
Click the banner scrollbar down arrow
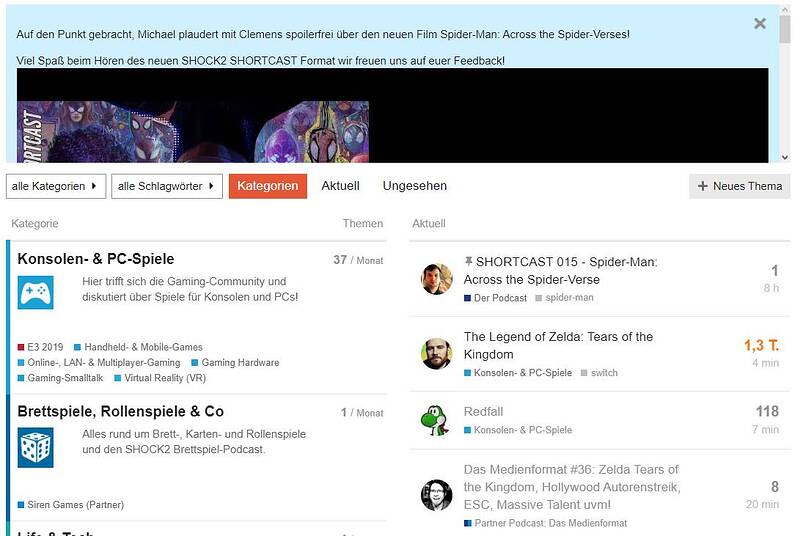785,158
